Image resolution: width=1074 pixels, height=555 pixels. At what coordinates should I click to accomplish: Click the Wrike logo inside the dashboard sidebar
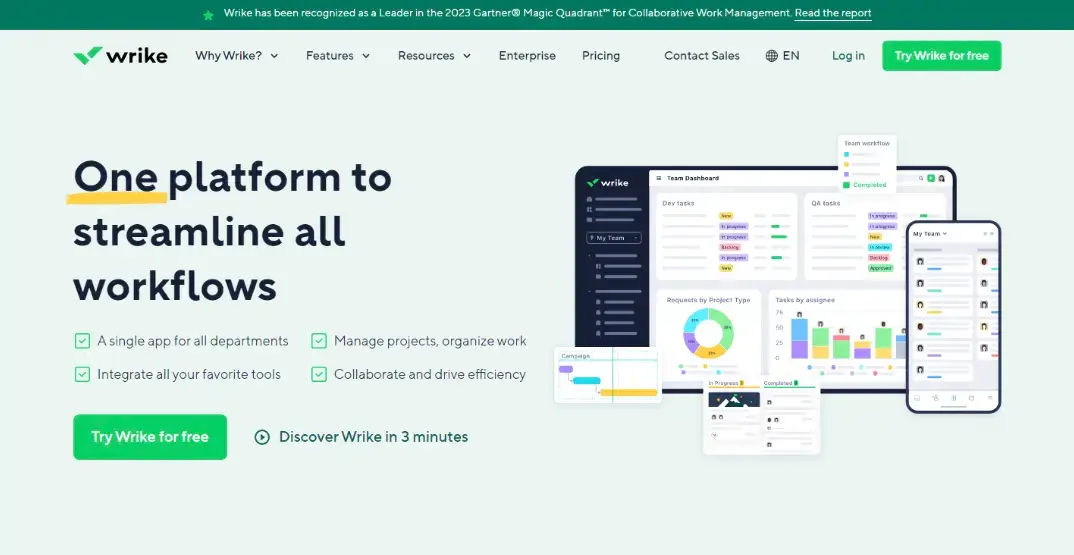point(606,182)
